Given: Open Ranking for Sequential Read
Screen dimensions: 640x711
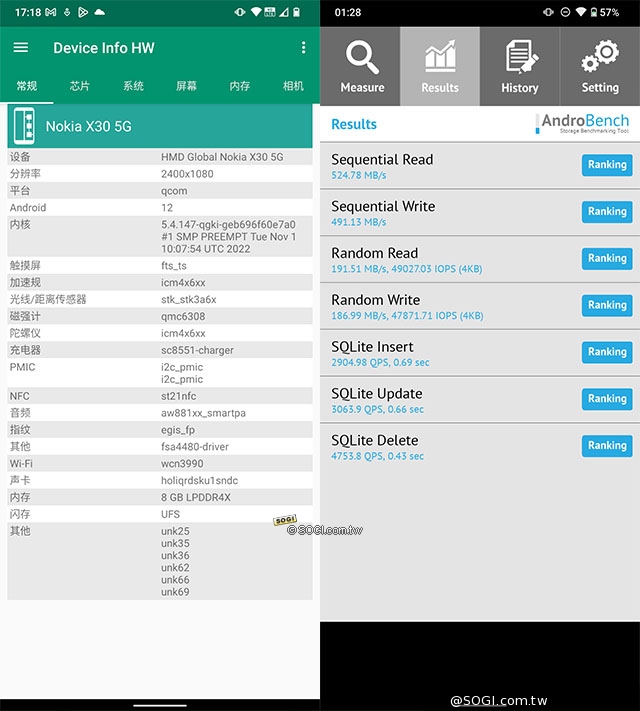Looking at the screenshot, I should point(607,165).
